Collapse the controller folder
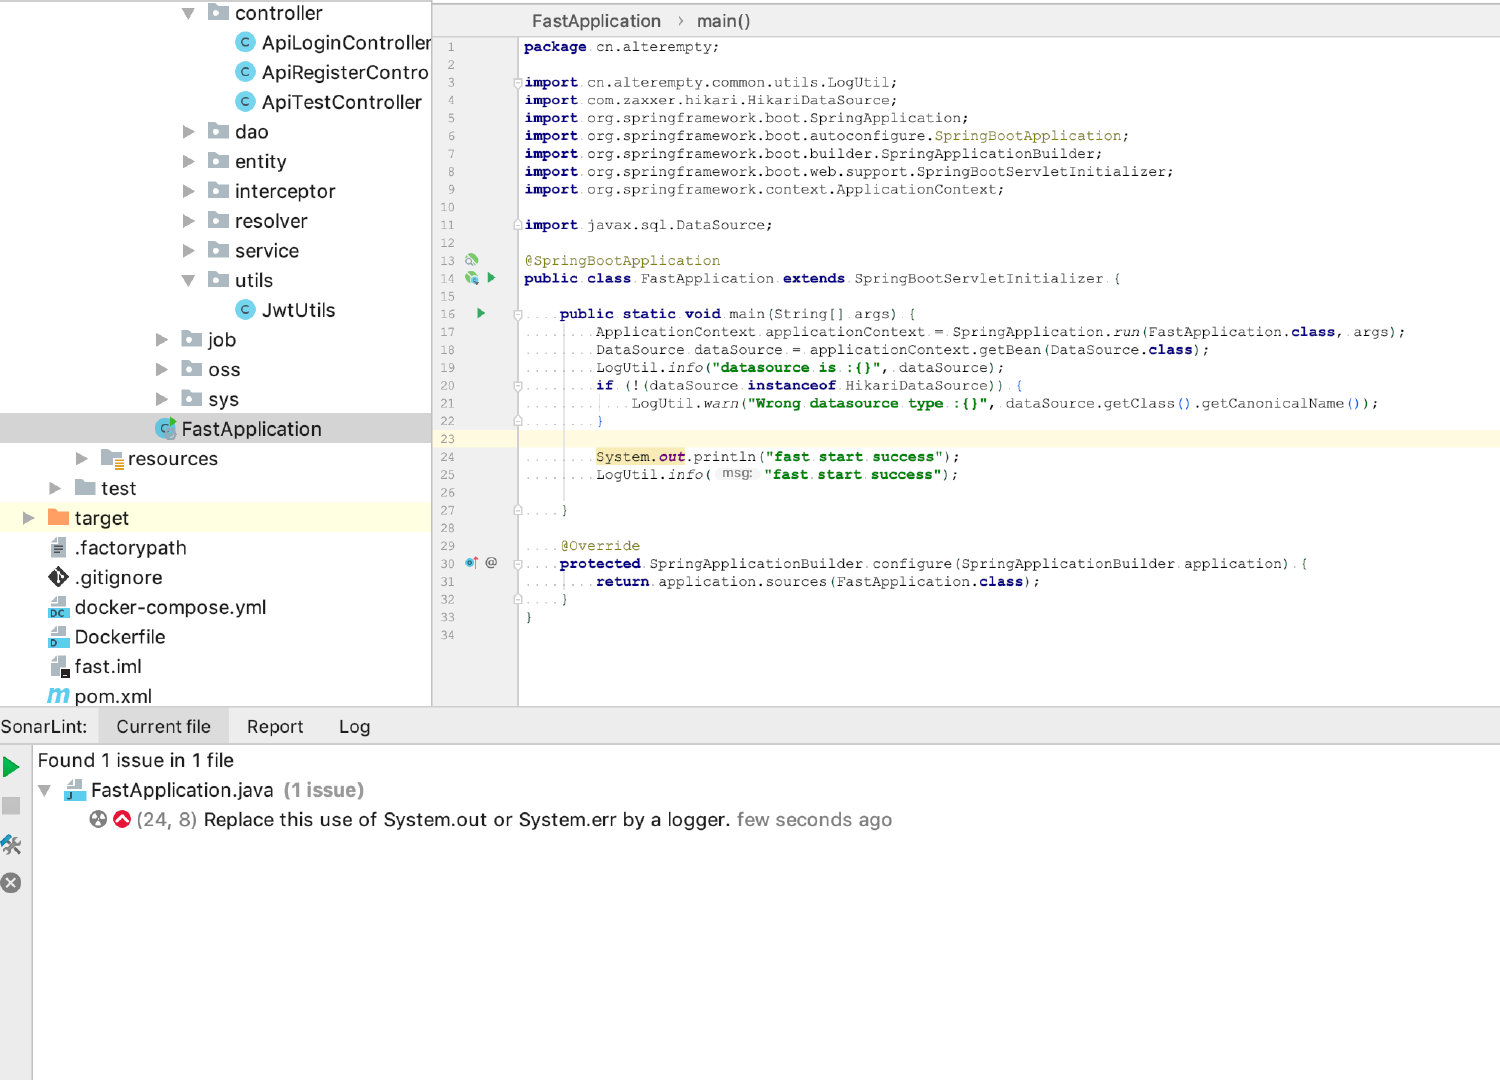1500x1080 pixels. tap(188, 13)
